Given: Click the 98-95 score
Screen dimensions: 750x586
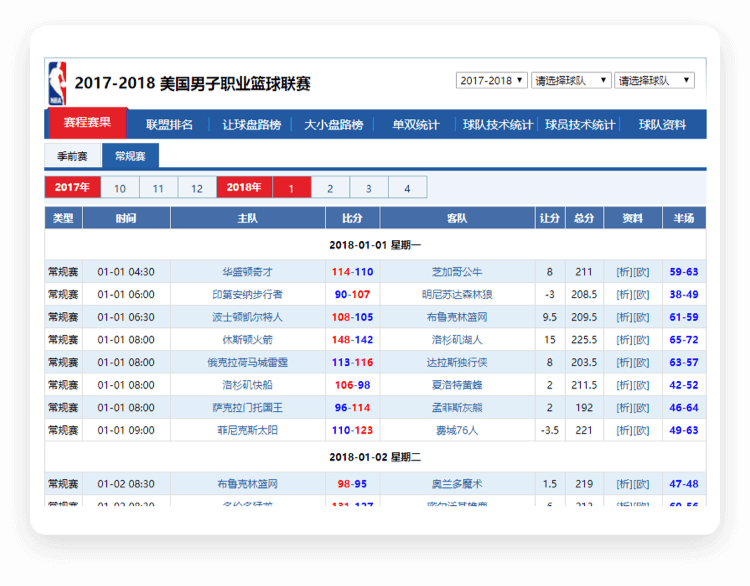Looking at the screenshot, I should click(353, 484).
